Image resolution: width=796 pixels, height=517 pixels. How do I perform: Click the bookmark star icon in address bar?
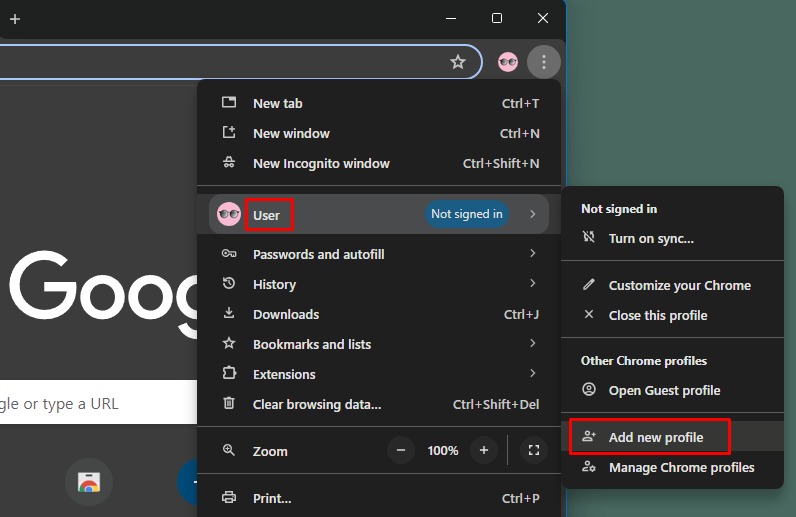tap(458, 62)
